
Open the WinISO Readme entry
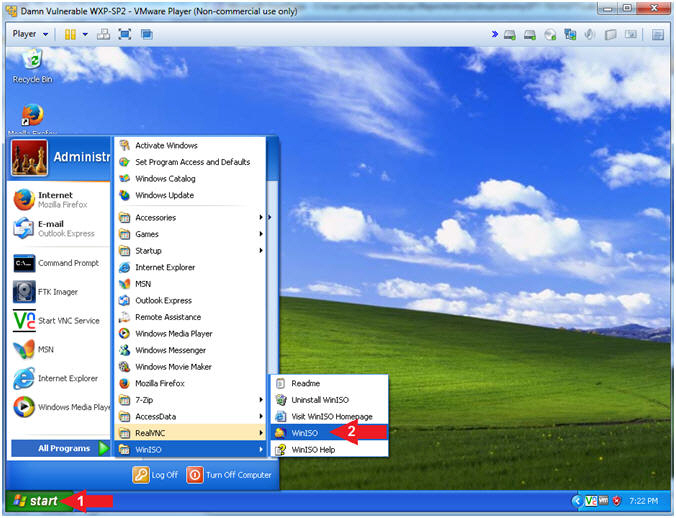pyautogui.click(x=329, y=383)
